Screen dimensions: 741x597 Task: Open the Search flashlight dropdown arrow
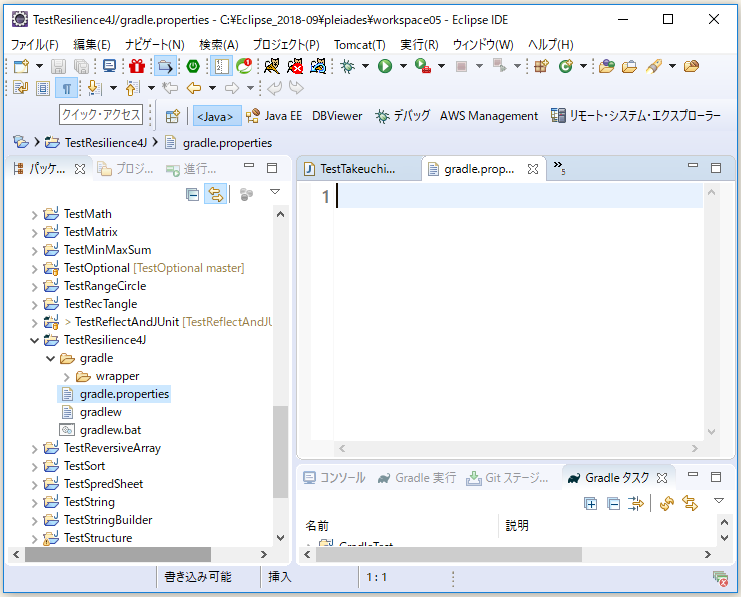[x=672, y=66]
